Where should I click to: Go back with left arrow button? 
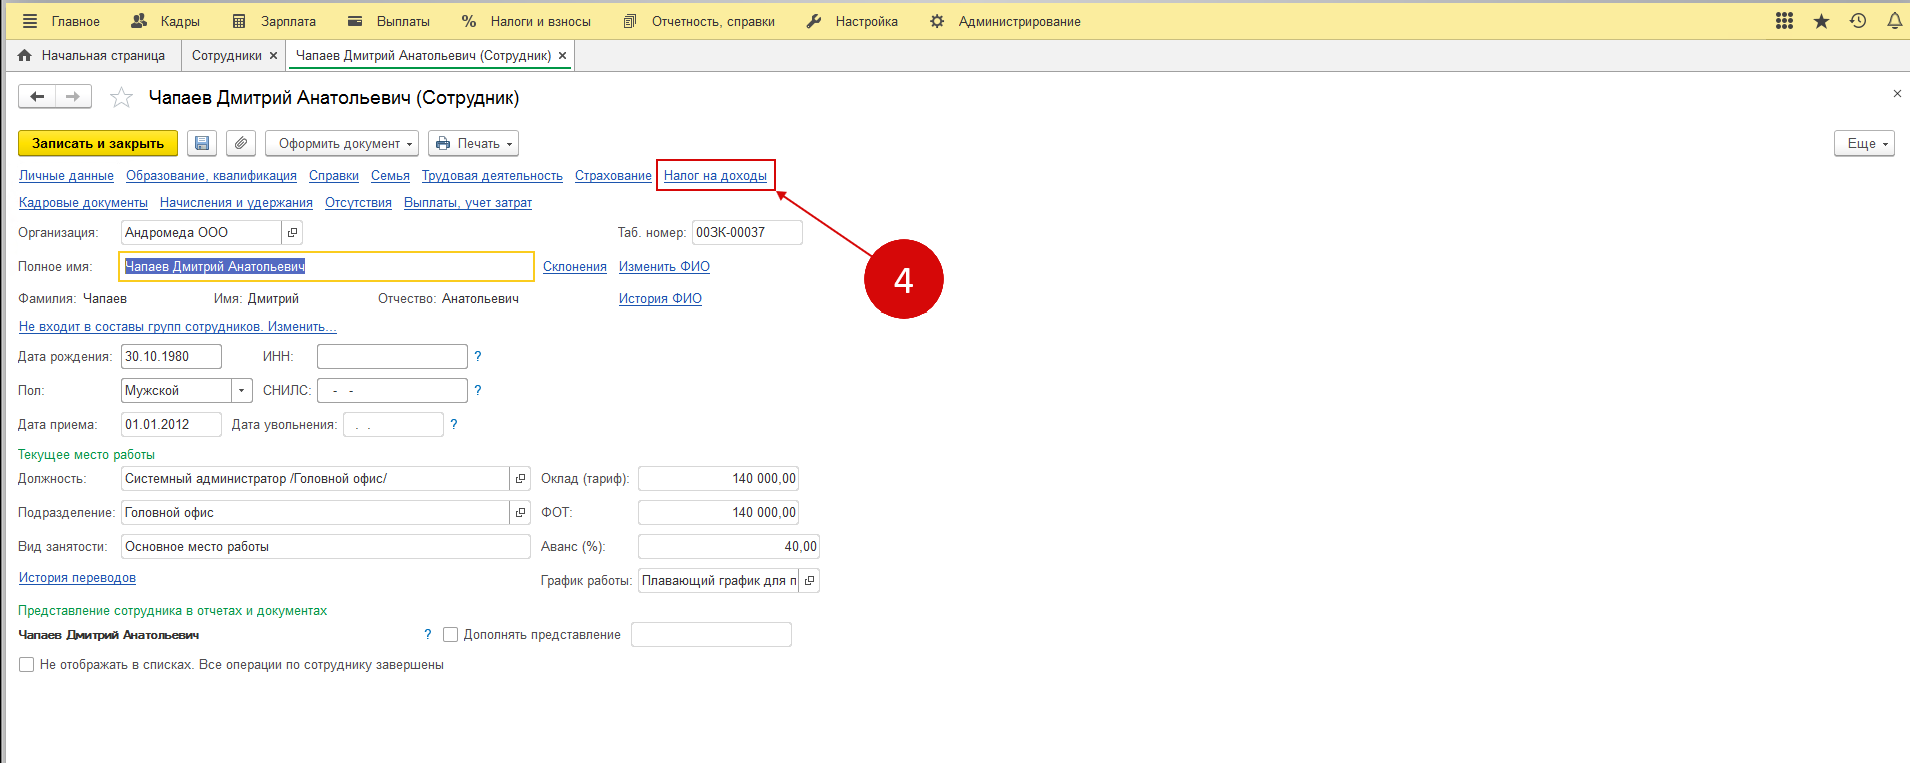pyautogui.click(x=37, y=97)
